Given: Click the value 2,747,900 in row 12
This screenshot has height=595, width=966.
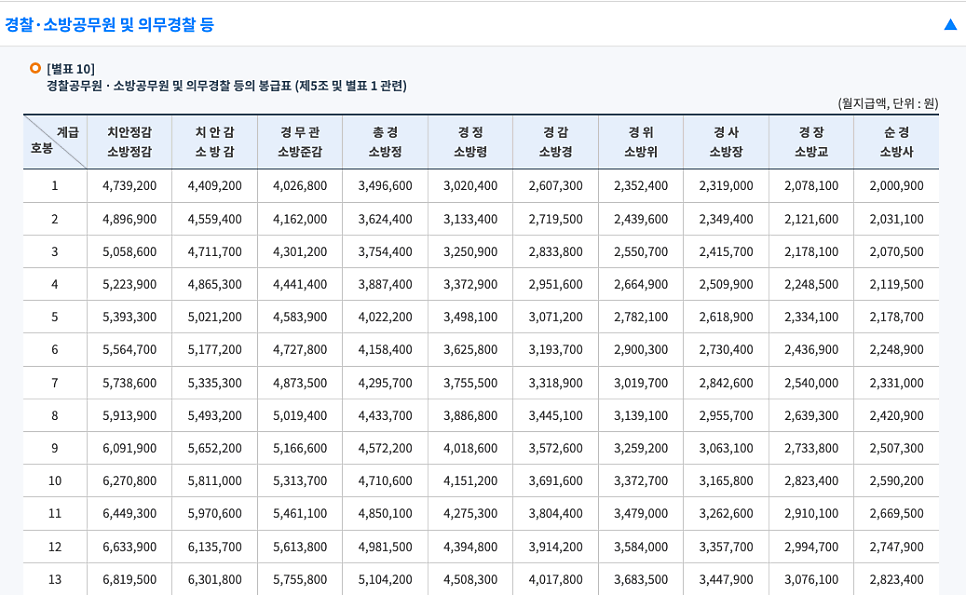Looking at the screenshot, I should pyautogui.click(x=896, y=546).
